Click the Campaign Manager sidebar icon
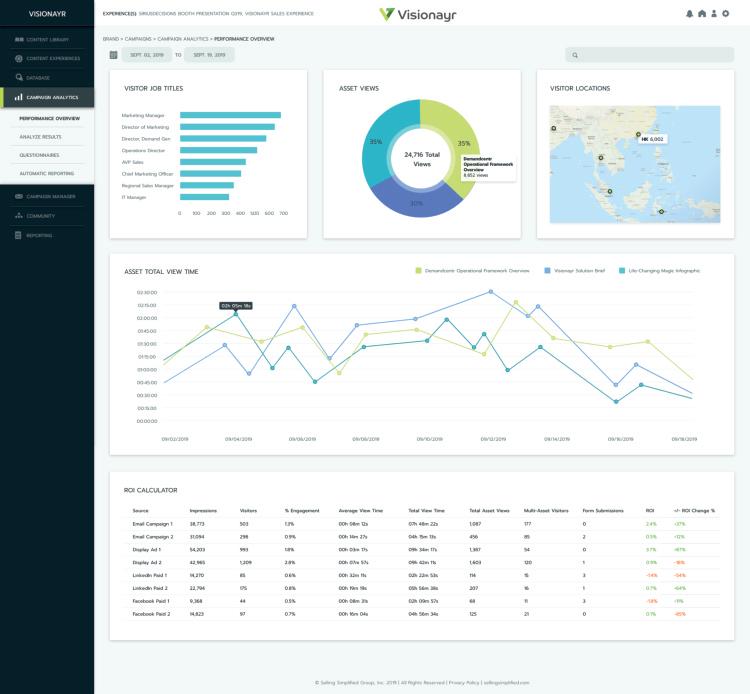 coord(19,197)
